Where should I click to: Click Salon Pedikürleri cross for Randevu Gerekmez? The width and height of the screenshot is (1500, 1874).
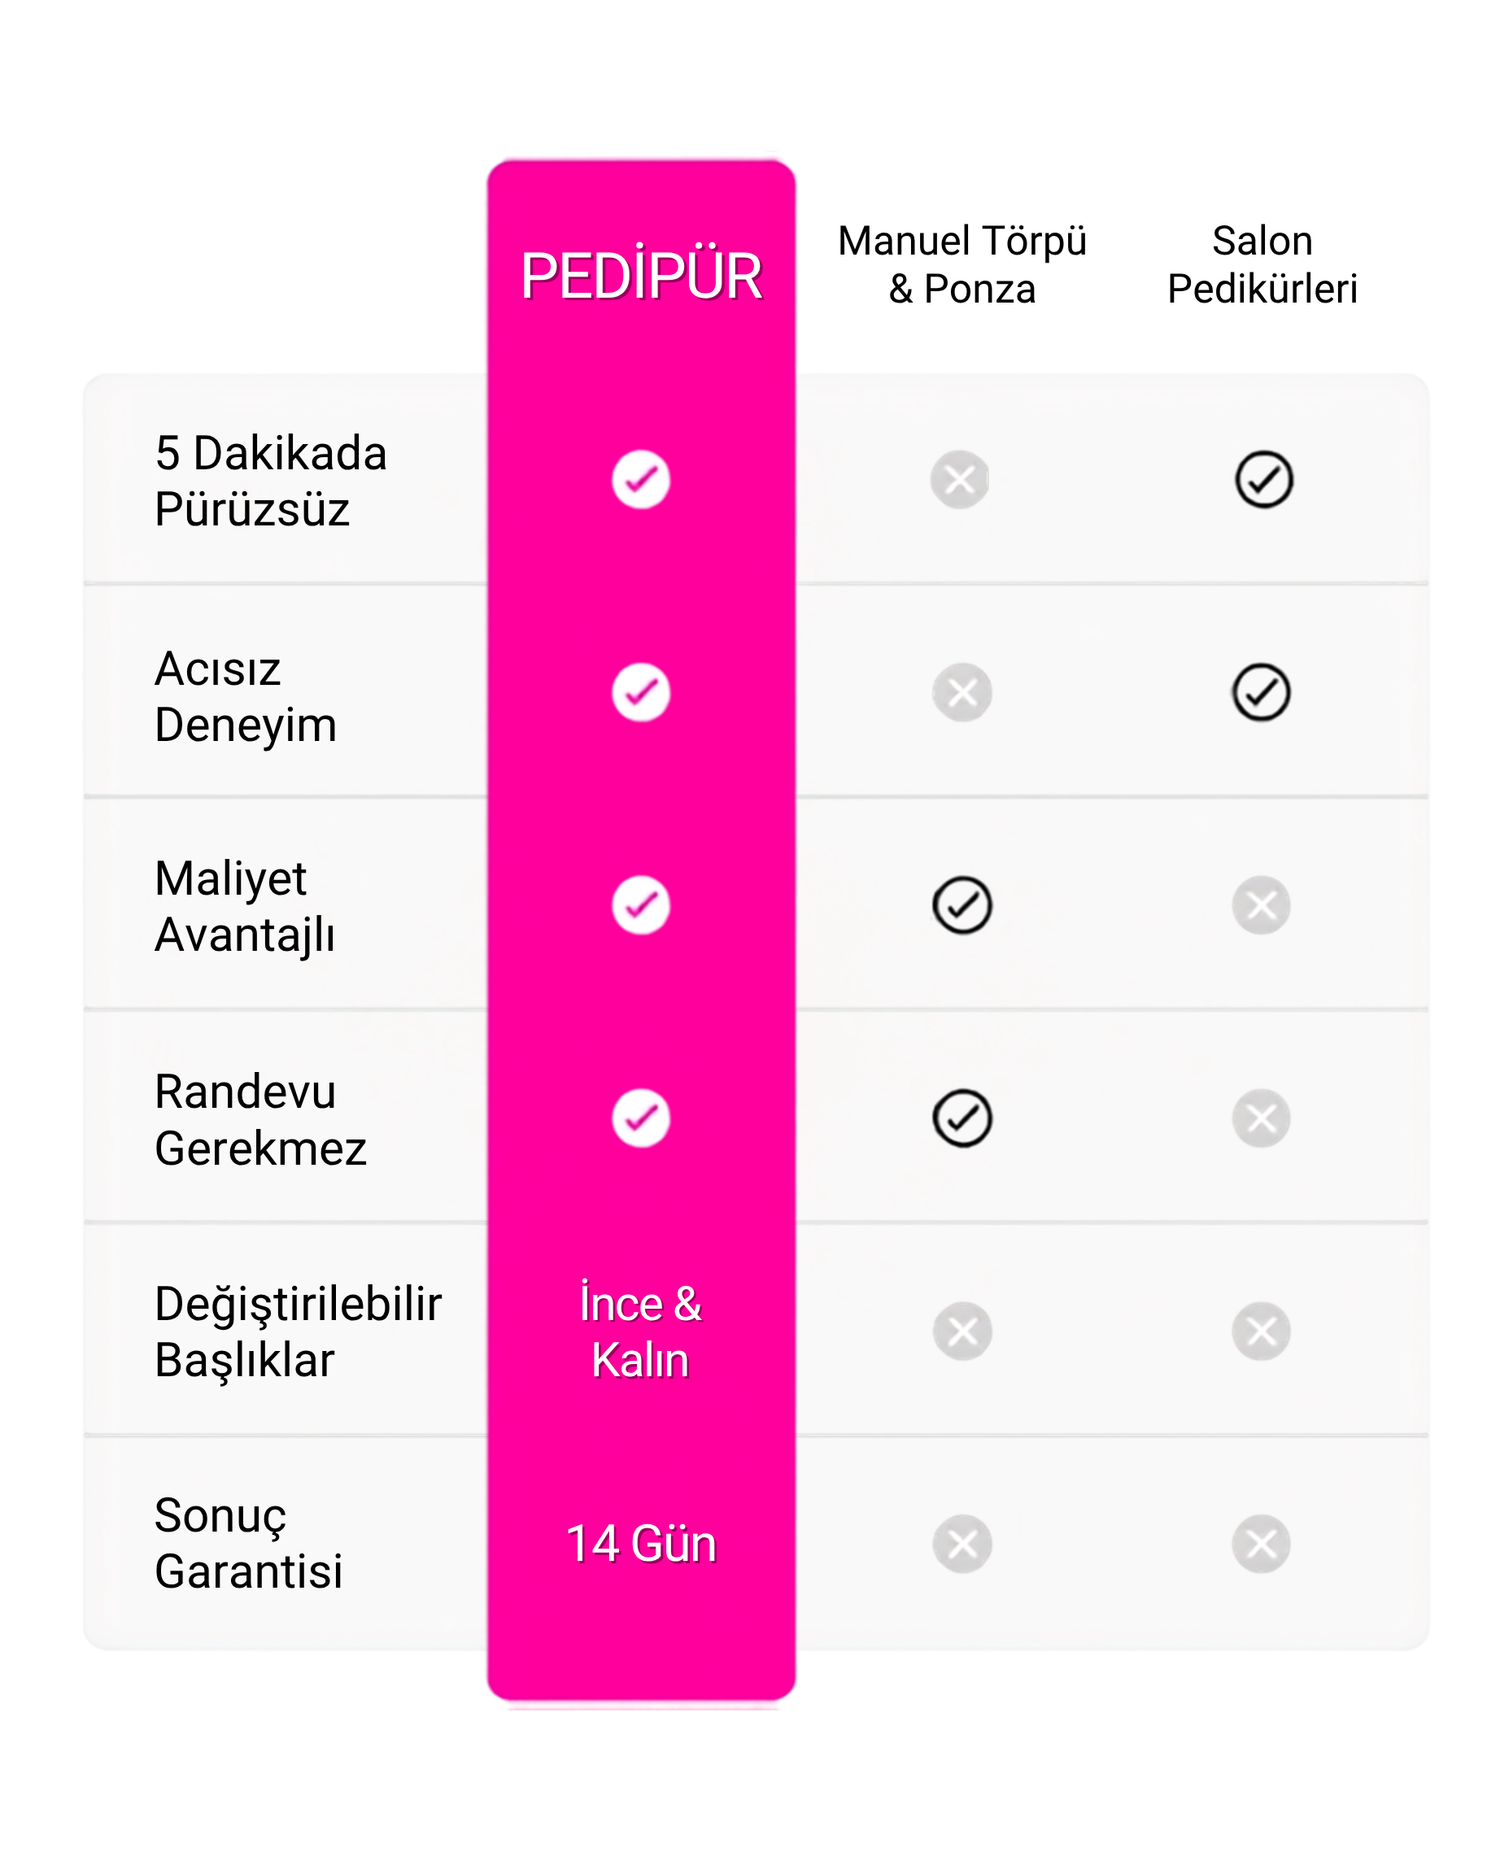click(x=1261, y=1118)
